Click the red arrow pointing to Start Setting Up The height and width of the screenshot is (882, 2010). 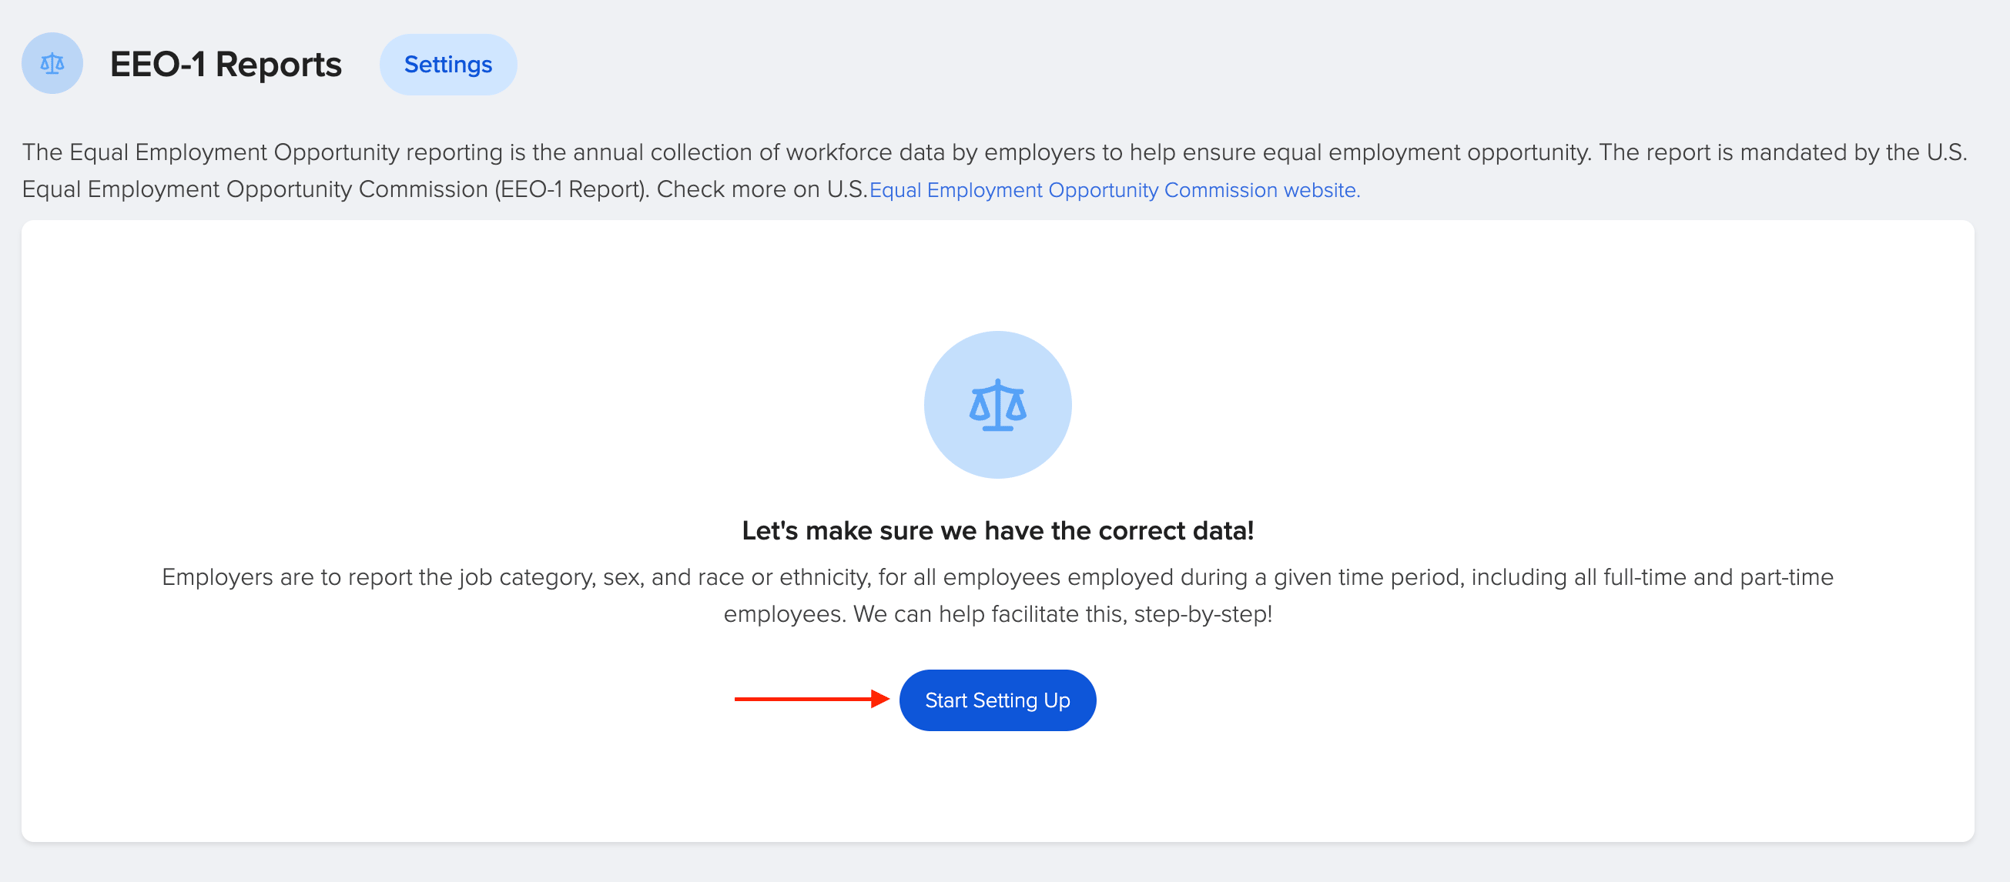(x=811, y=699)
